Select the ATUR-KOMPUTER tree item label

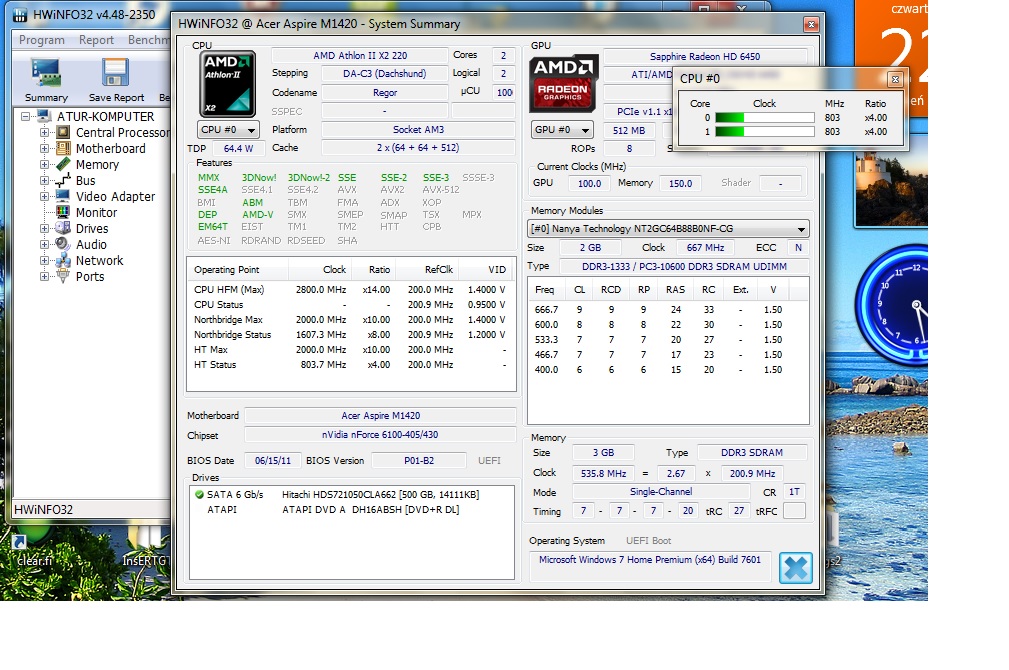coord(106,116)
